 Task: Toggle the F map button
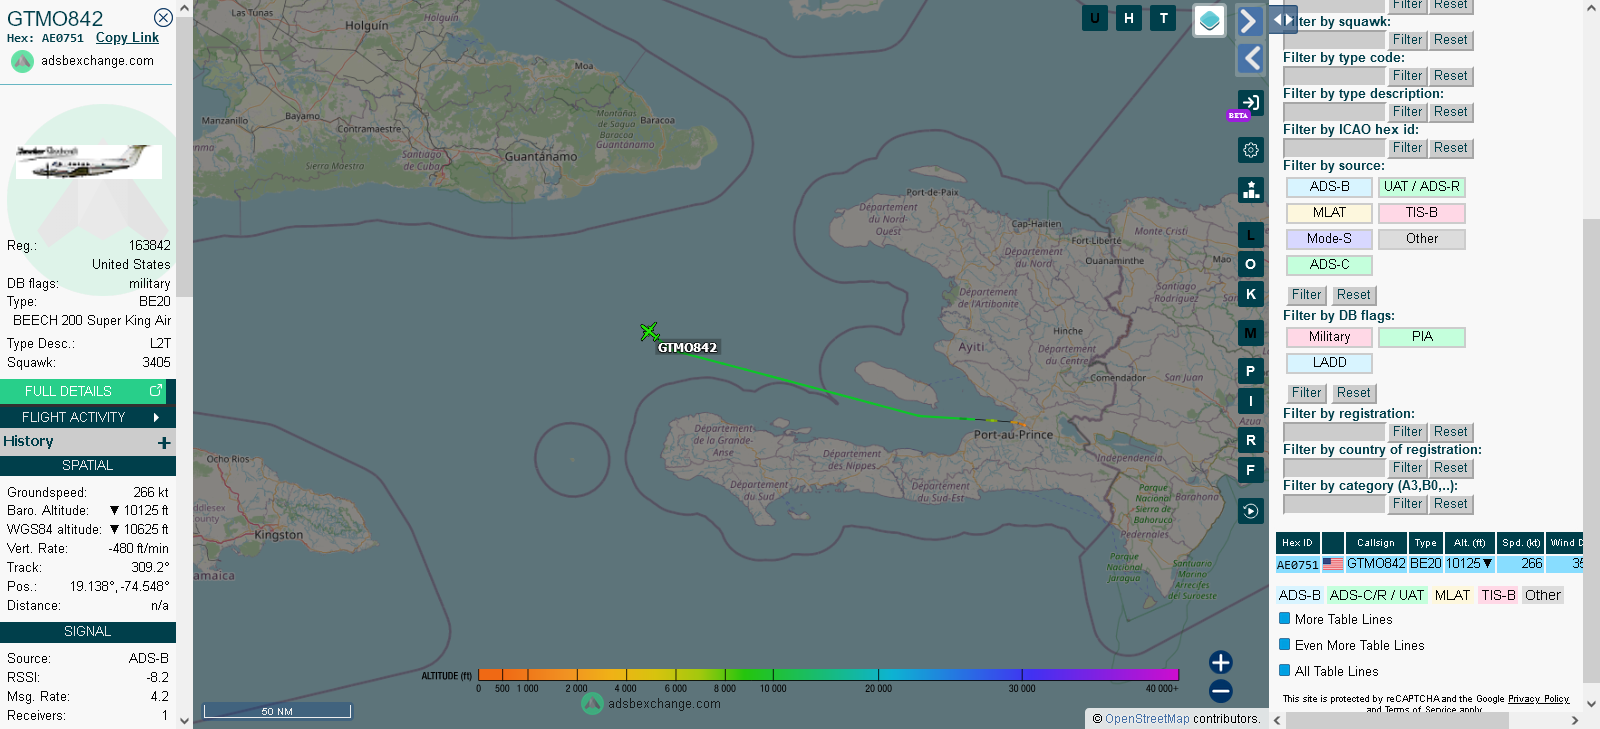(1251, 470)
